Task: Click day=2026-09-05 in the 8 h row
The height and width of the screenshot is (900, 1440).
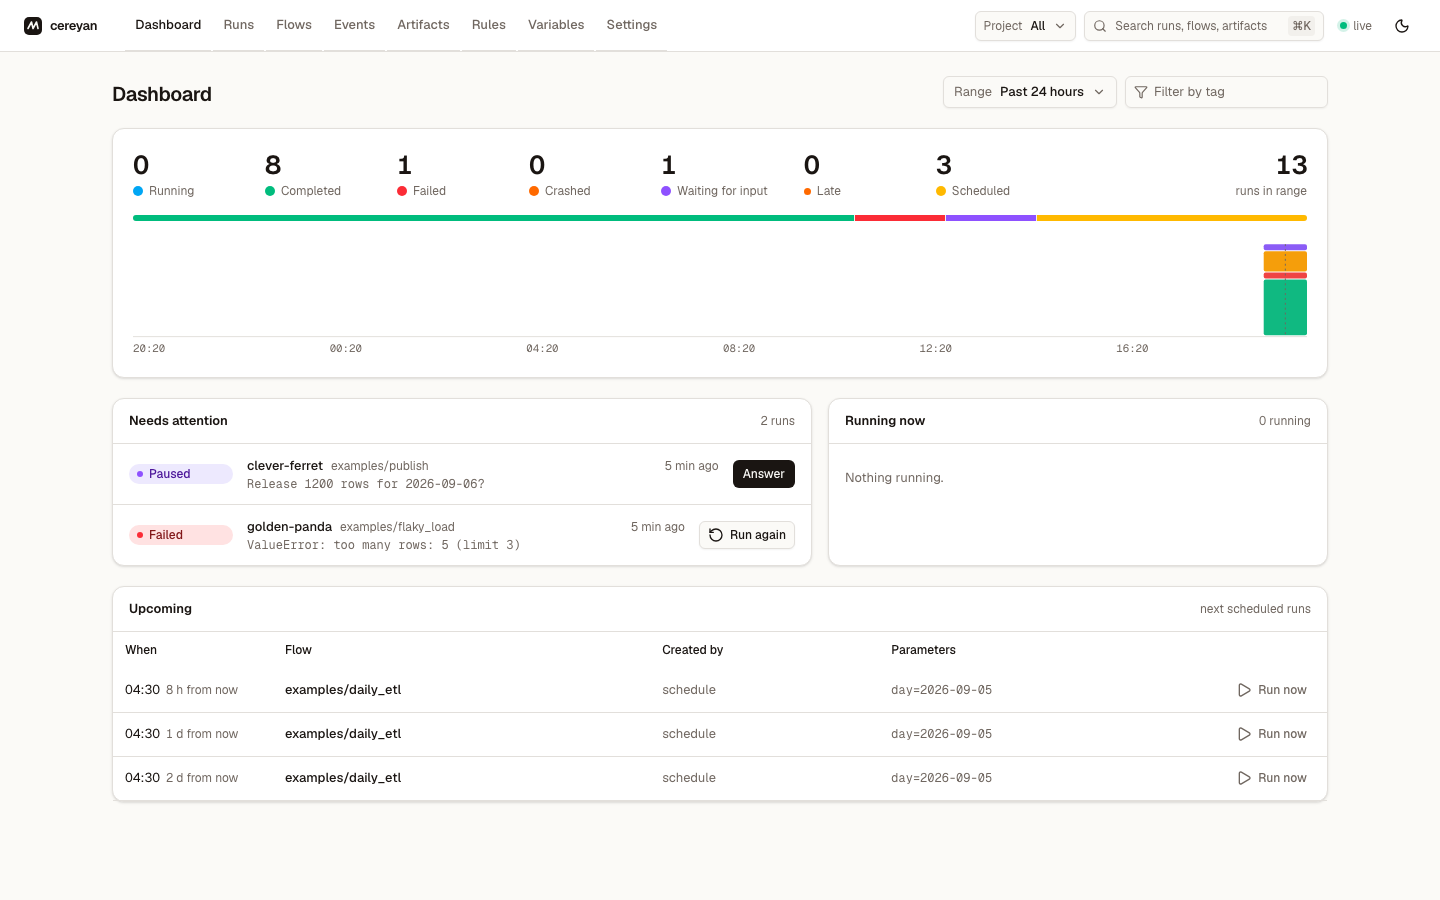Action: pos(941,690)
